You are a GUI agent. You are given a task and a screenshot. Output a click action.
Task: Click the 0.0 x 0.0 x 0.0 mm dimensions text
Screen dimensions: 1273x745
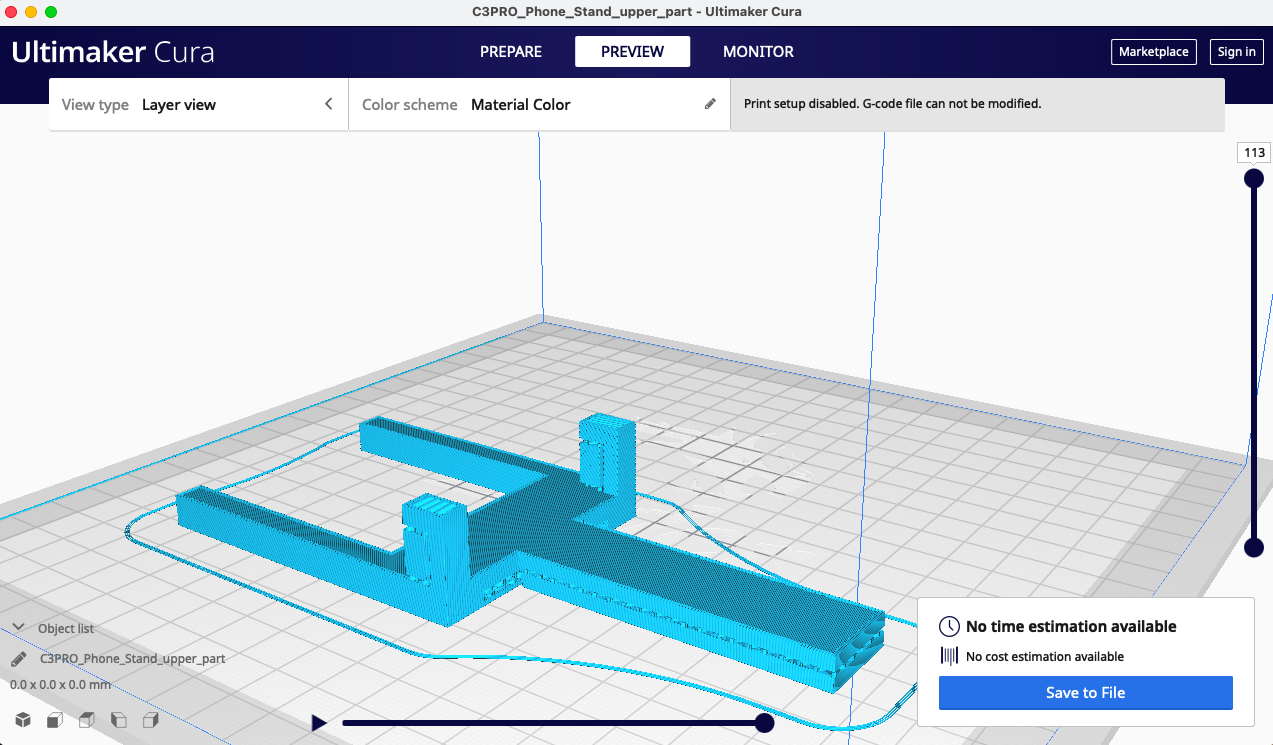click(60, 685)
